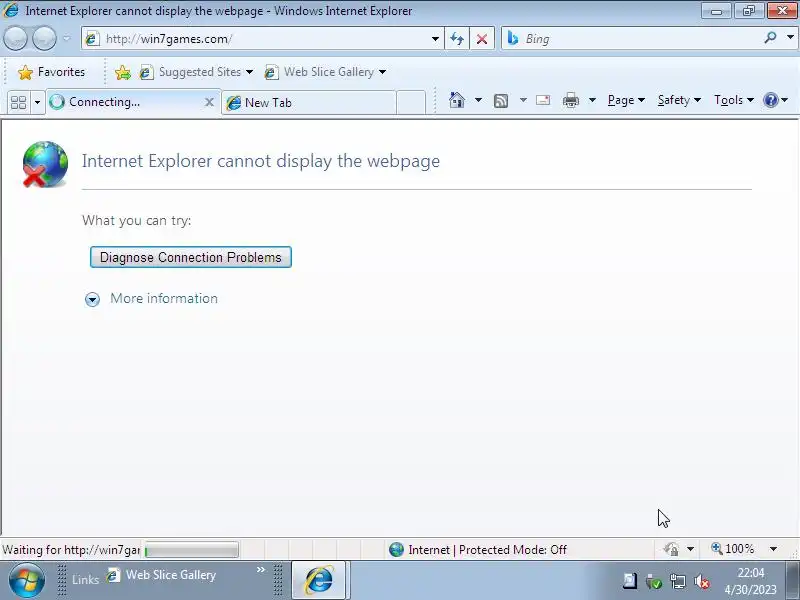
Task: Expand the More information section
Action: tap(92, 299)
